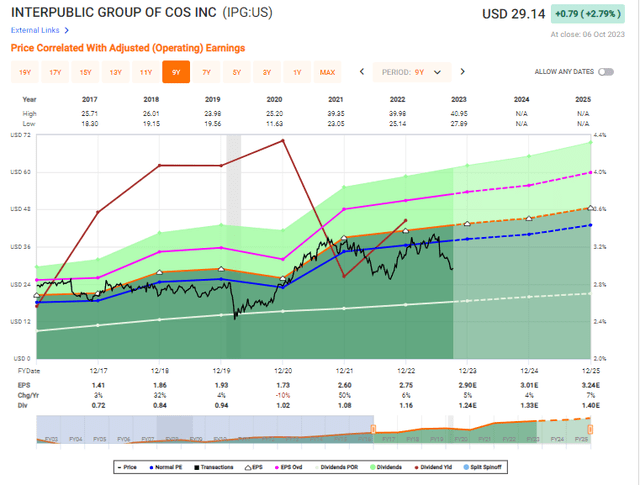Go to next period with right arrow
Screen dimensions: 640x485
point(462,72)
